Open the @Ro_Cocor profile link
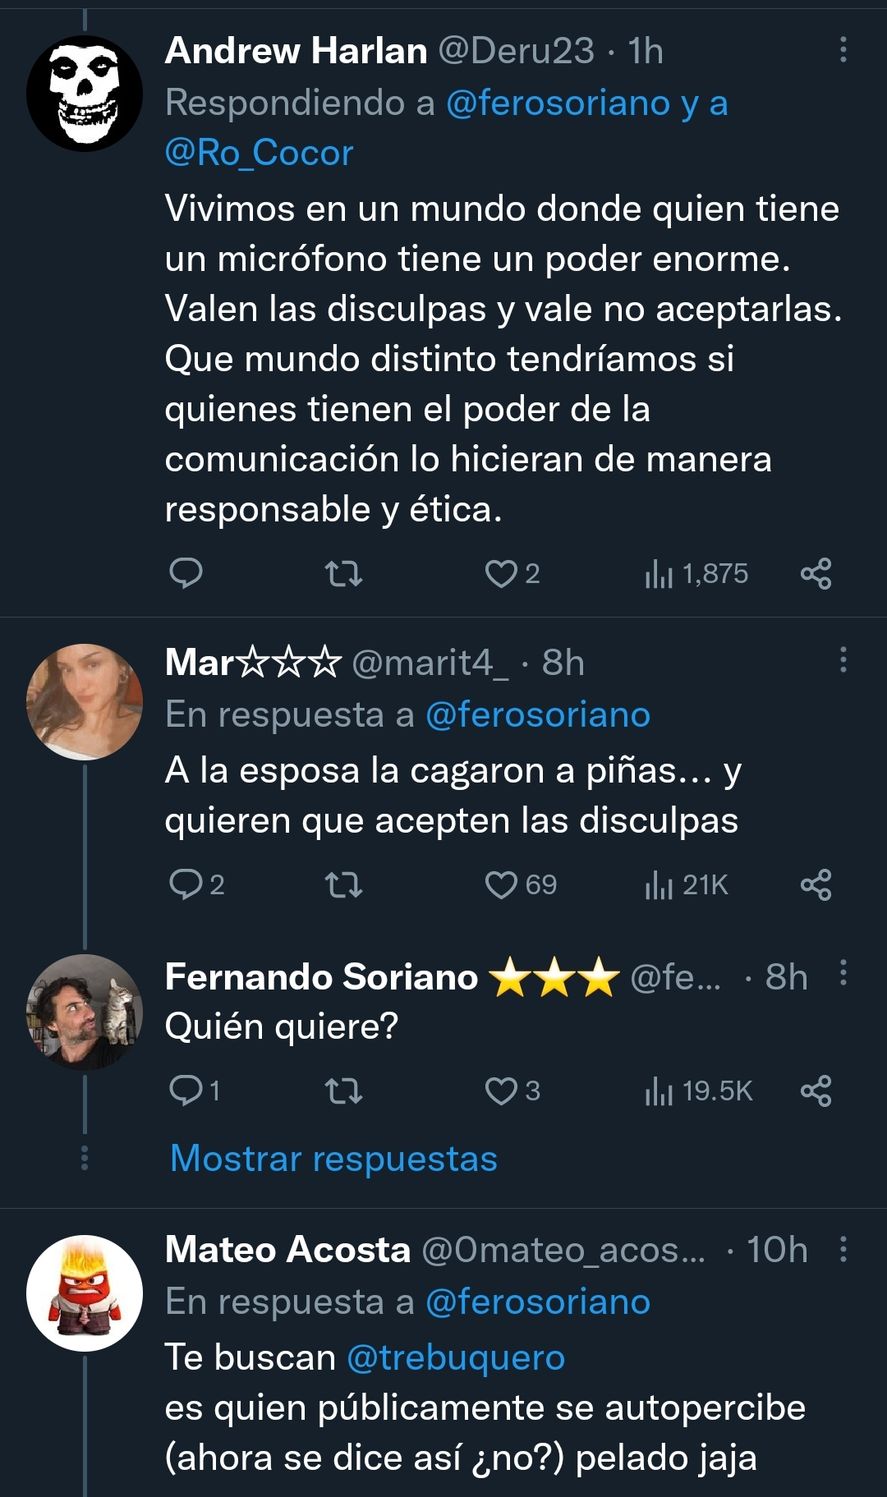The width and height of the screenshot is (887, 1497). click(x=259, y=152)
